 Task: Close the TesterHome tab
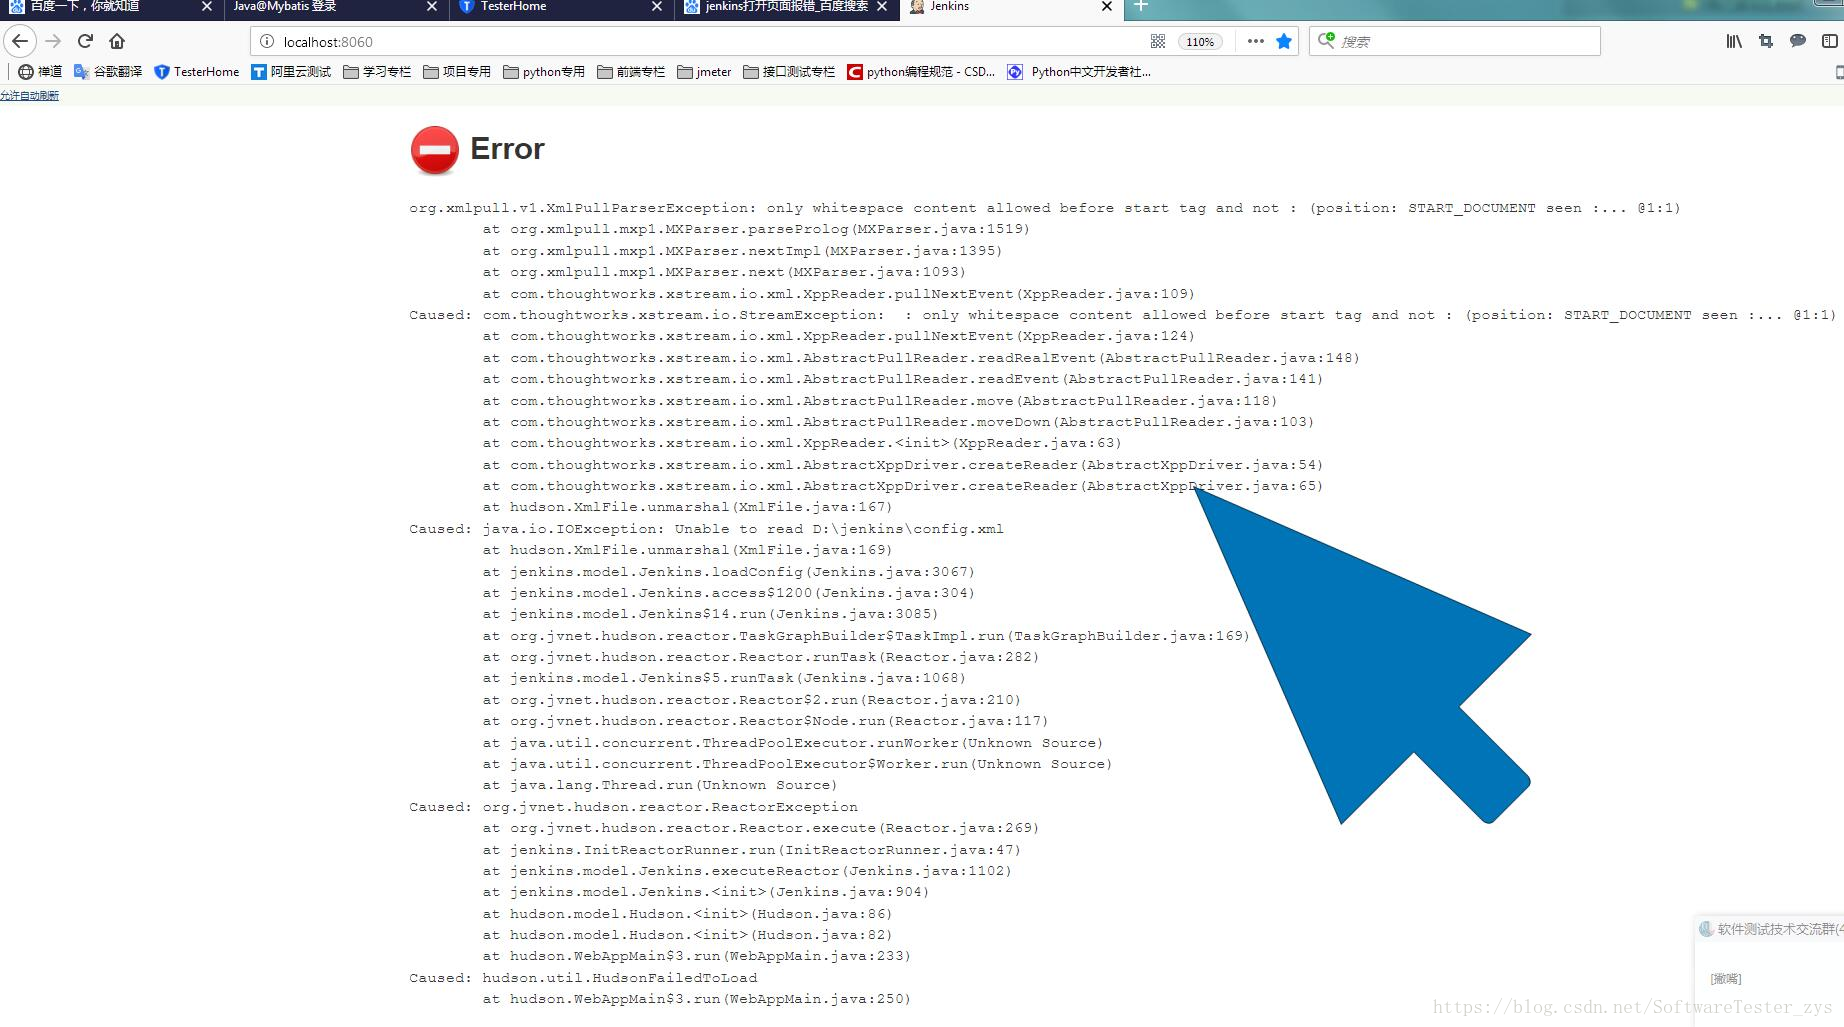tap(656, 6)
